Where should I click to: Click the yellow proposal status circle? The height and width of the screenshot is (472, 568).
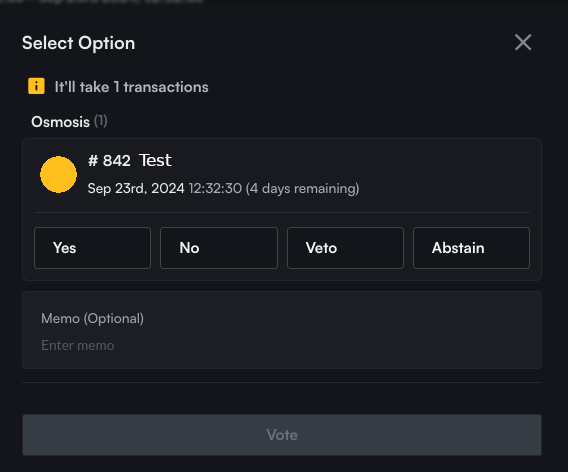point(58,174)
